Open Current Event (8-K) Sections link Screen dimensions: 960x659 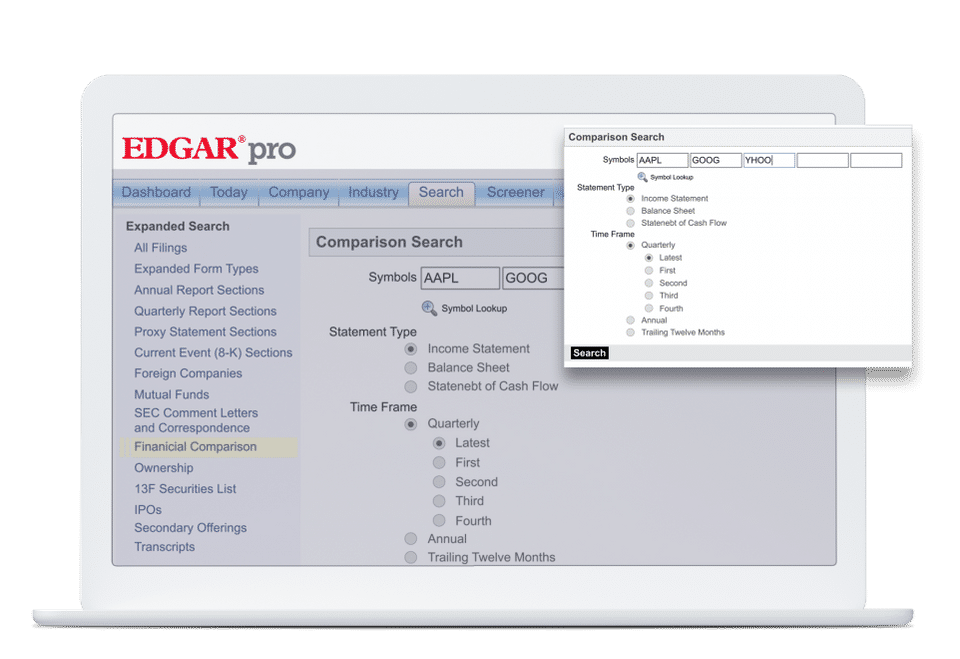[x=213, y=353]
